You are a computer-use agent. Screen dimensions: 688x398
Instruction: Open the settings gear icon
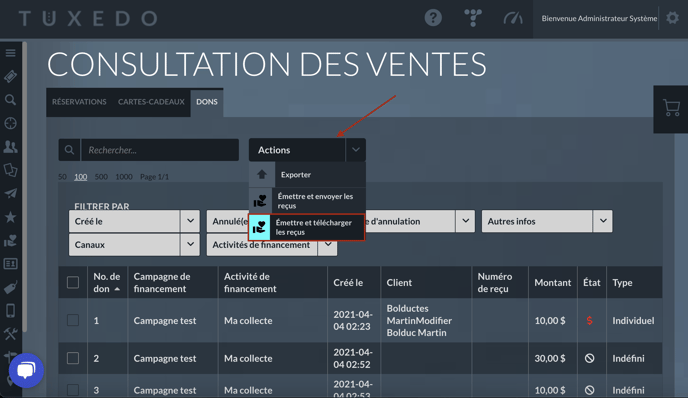(672, 18)
